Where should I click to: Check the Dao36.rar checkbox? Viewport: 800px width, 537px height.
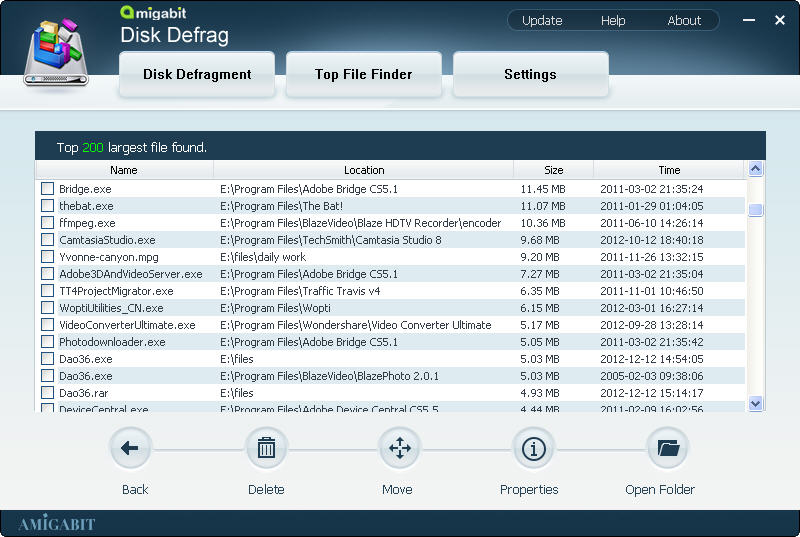(x=47, y=393)
